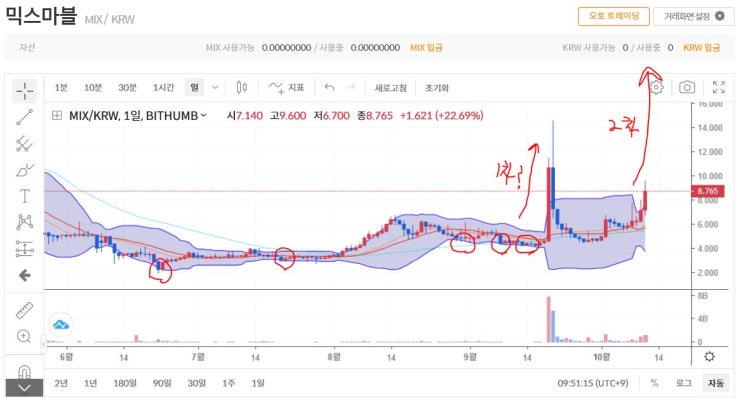The width and height of the screenshot is (743, 408).
Task: Select the 30분 interval
Action: pyautogui.click(x=127, y=88)
